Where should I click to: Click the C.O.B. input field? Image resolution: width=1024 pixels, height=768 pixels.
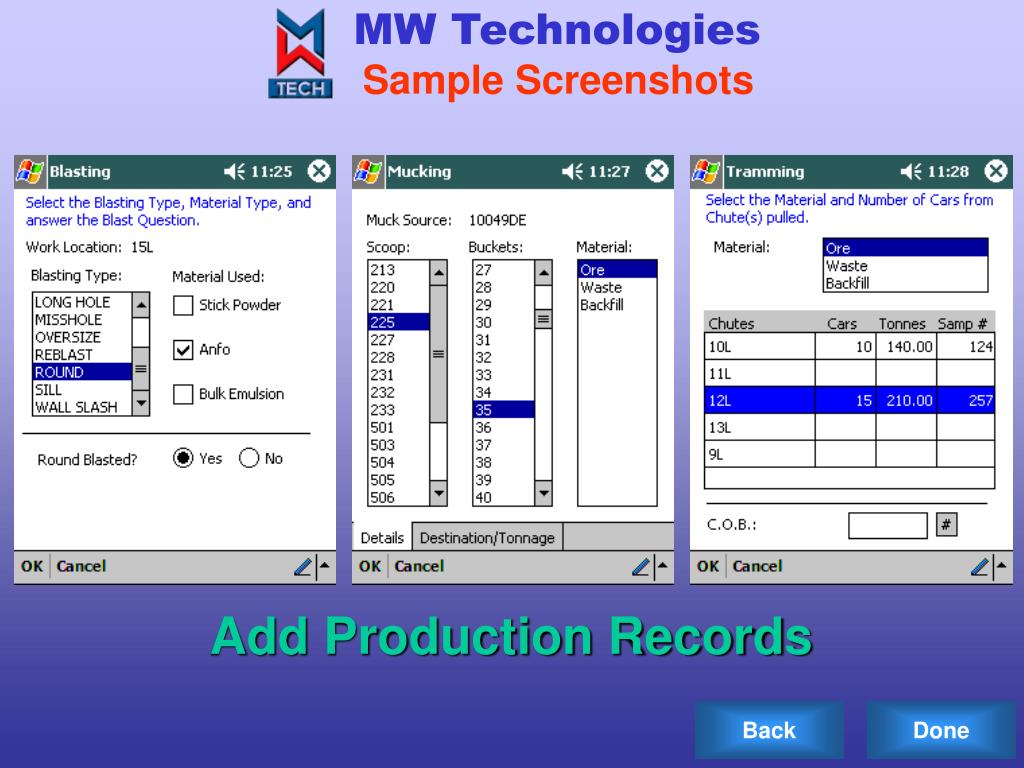[x=888, y=525]
